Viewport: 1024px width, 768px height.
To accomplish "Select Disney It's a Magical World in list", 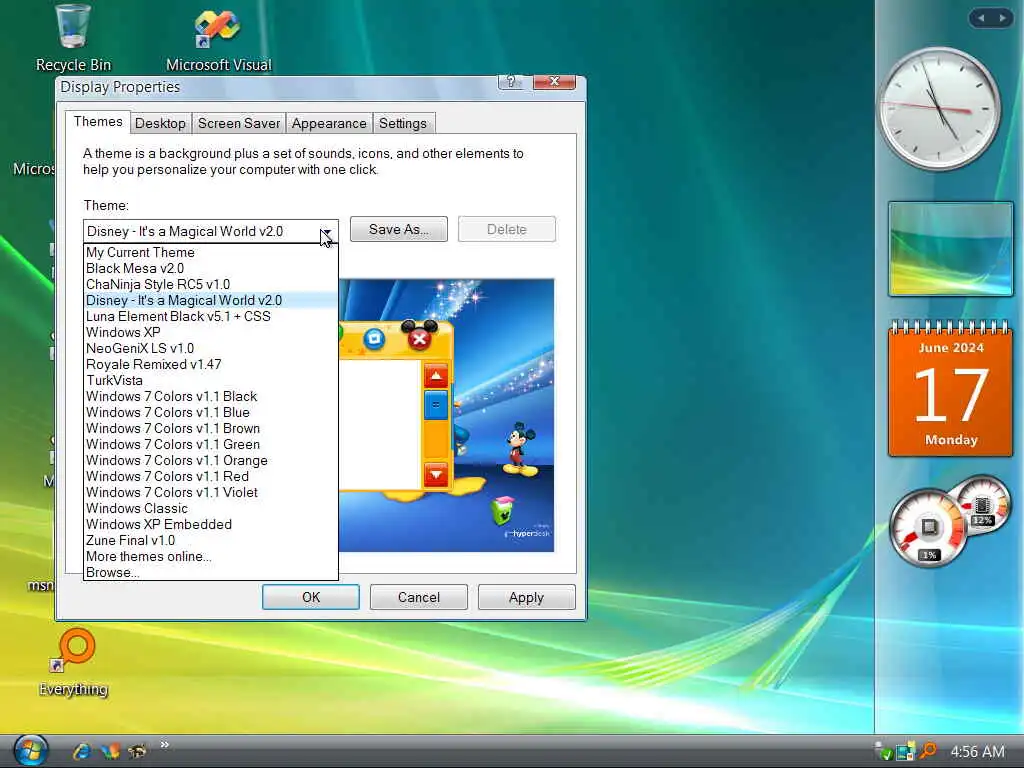I will (210, 300).
